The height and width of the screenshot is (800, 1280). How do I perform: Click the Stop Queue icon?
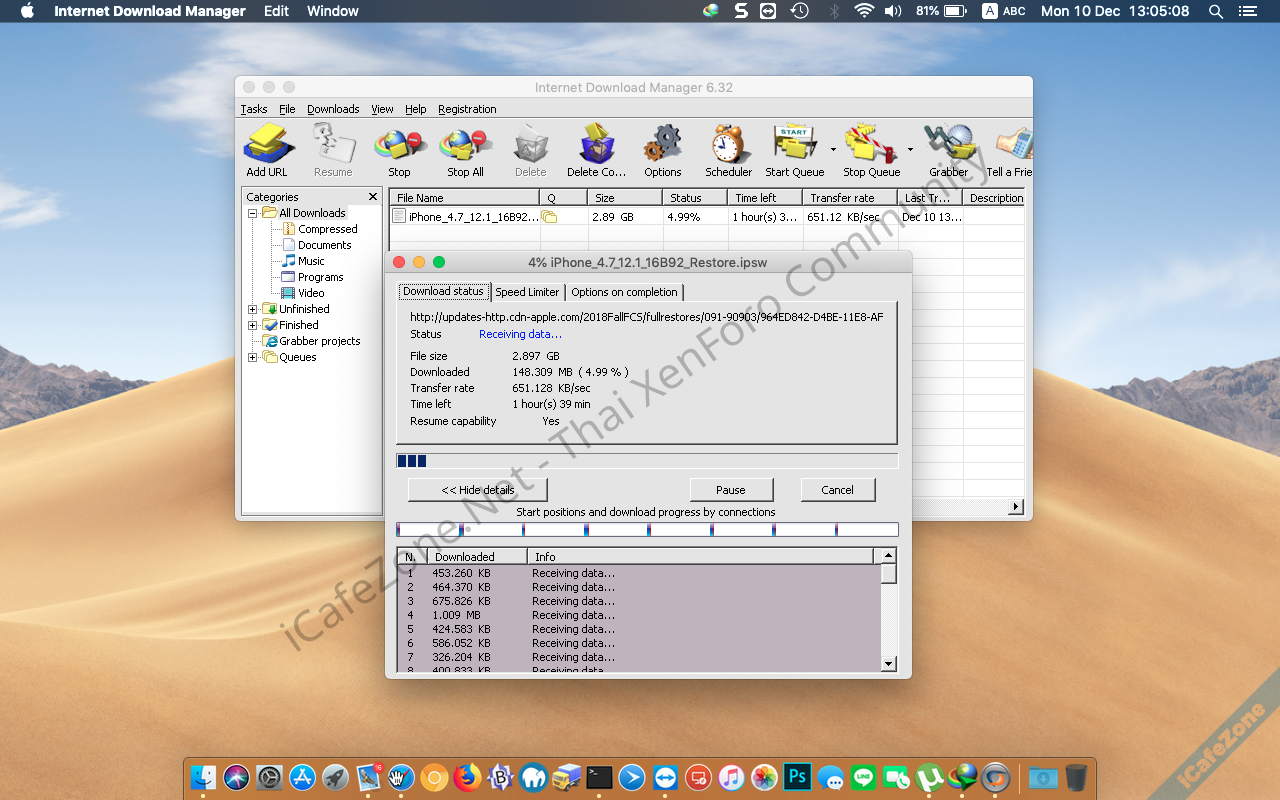[870, 150]
